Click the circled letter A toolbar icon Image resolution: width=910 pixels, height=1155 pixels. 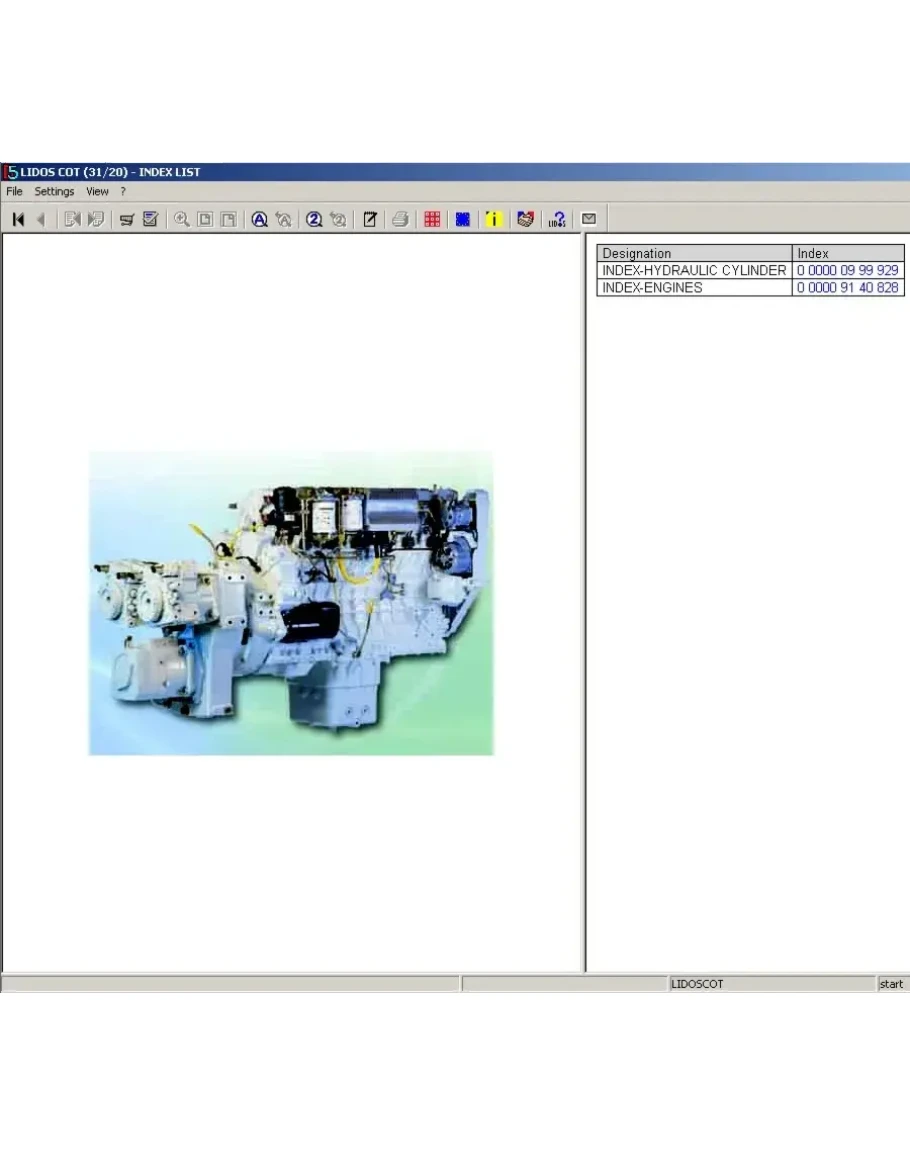click(259, 220)
